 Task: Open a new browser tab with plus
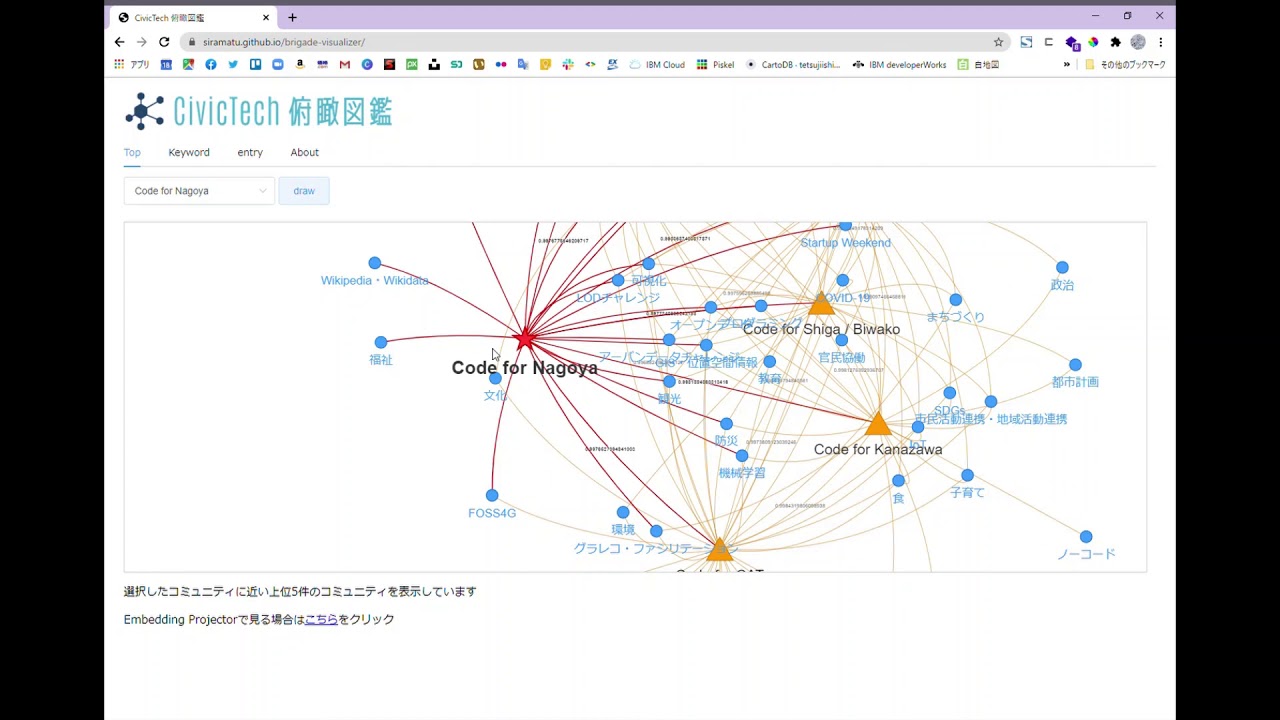point(292,17)
